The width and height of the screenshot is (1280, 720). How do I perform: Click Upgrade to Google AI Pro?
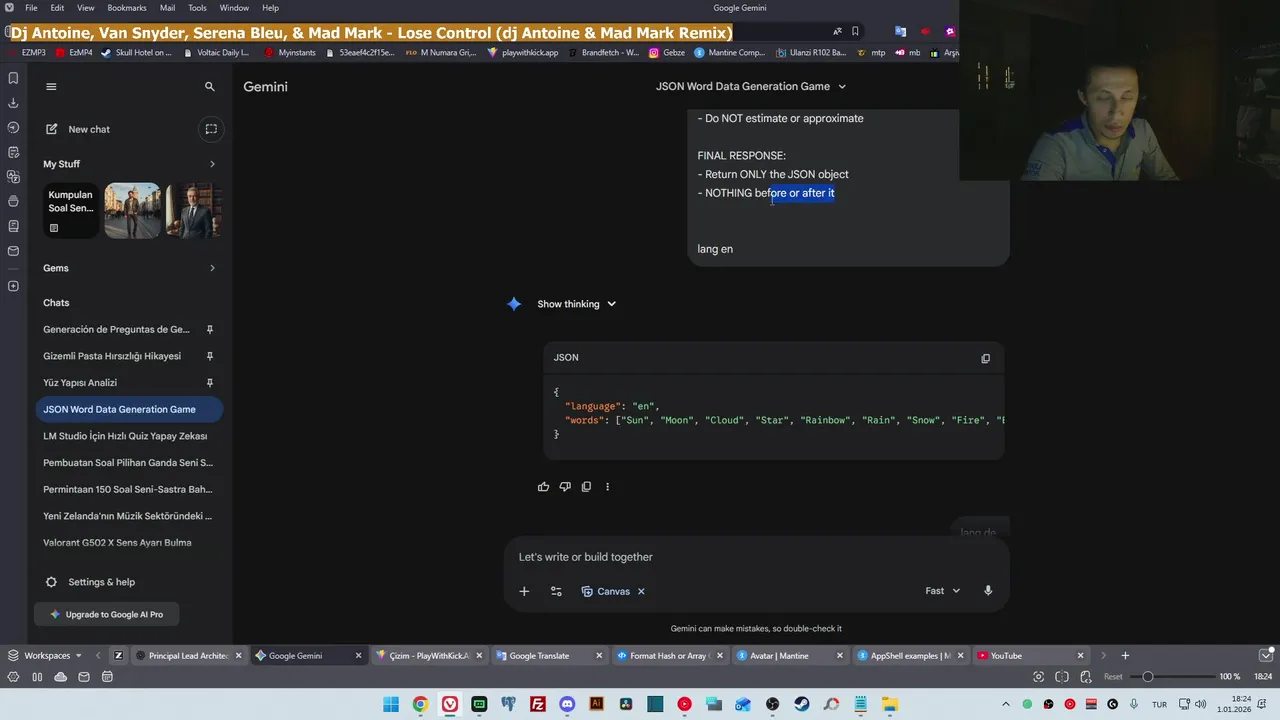pyautogui.click(x=106, y=614)
